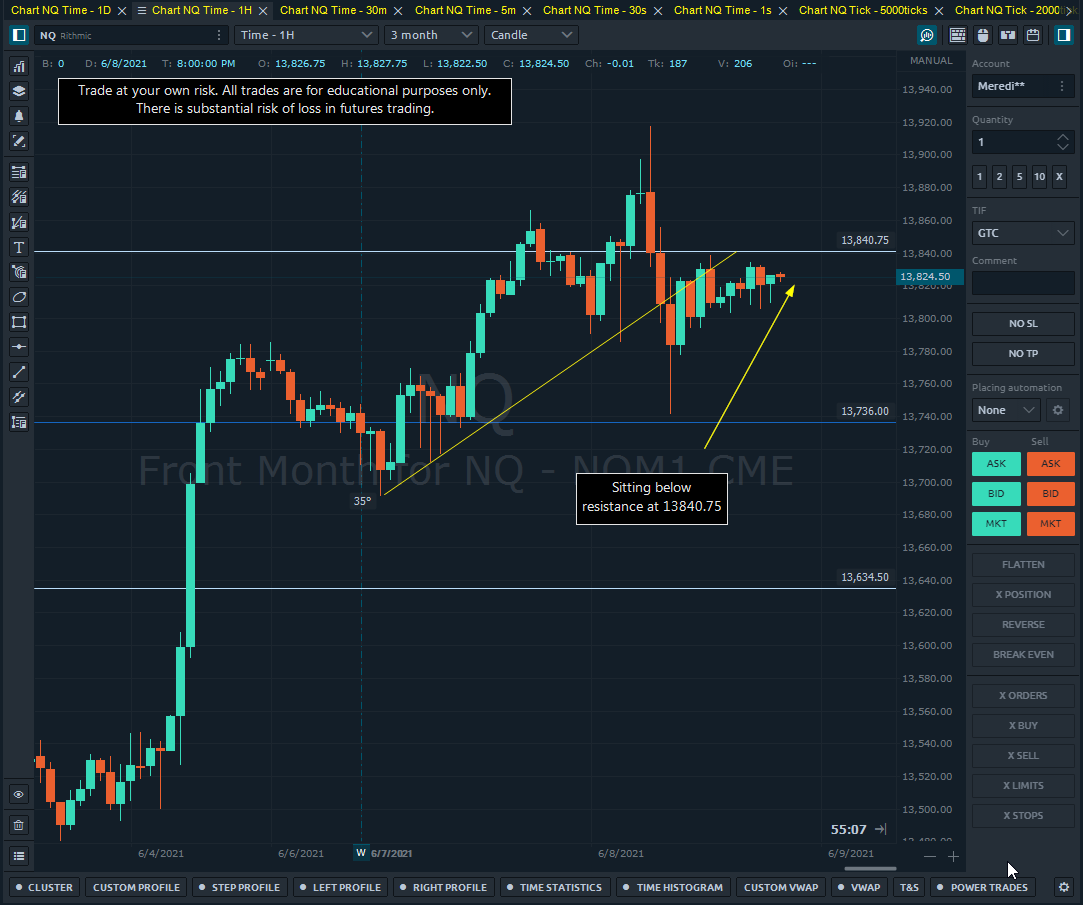Click the calendar icon in top toolbar

click(1033, 35)
